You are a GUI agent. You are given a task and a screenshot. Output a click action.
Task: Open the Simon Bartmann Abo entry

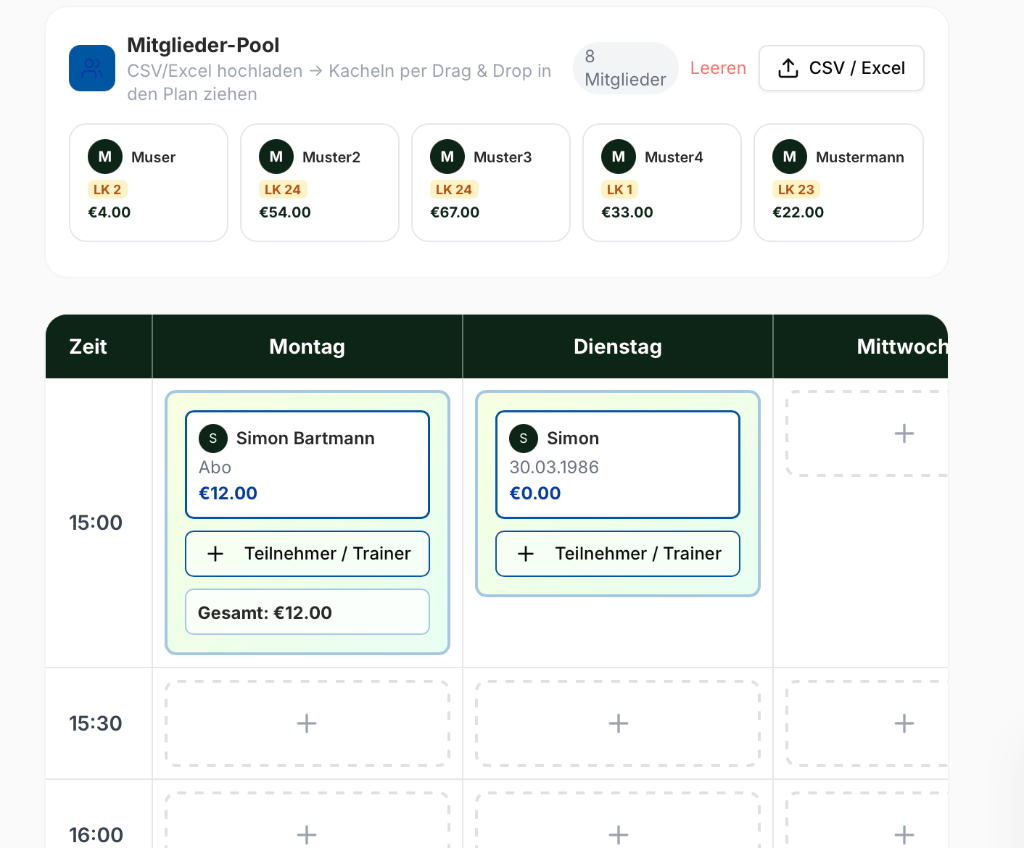click(307, 465)
